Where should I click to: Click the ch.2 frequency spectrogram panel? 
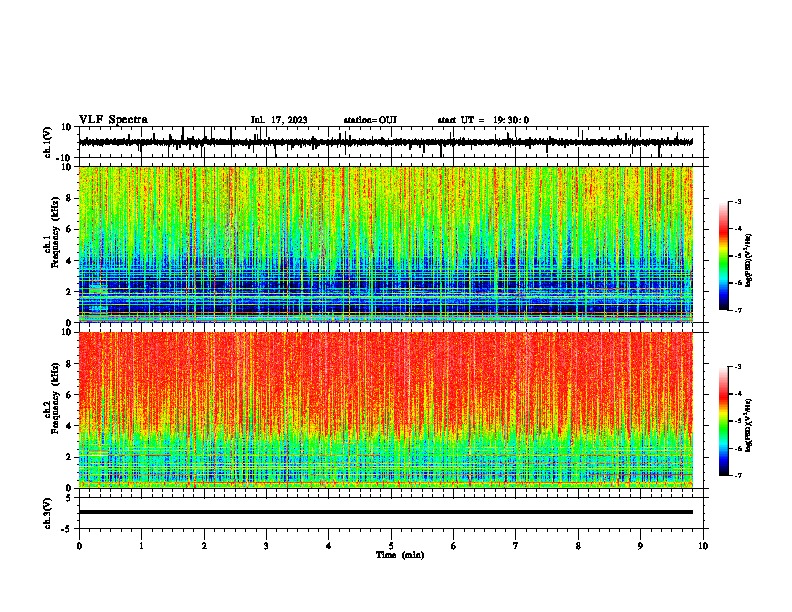[x=386, y=410]
